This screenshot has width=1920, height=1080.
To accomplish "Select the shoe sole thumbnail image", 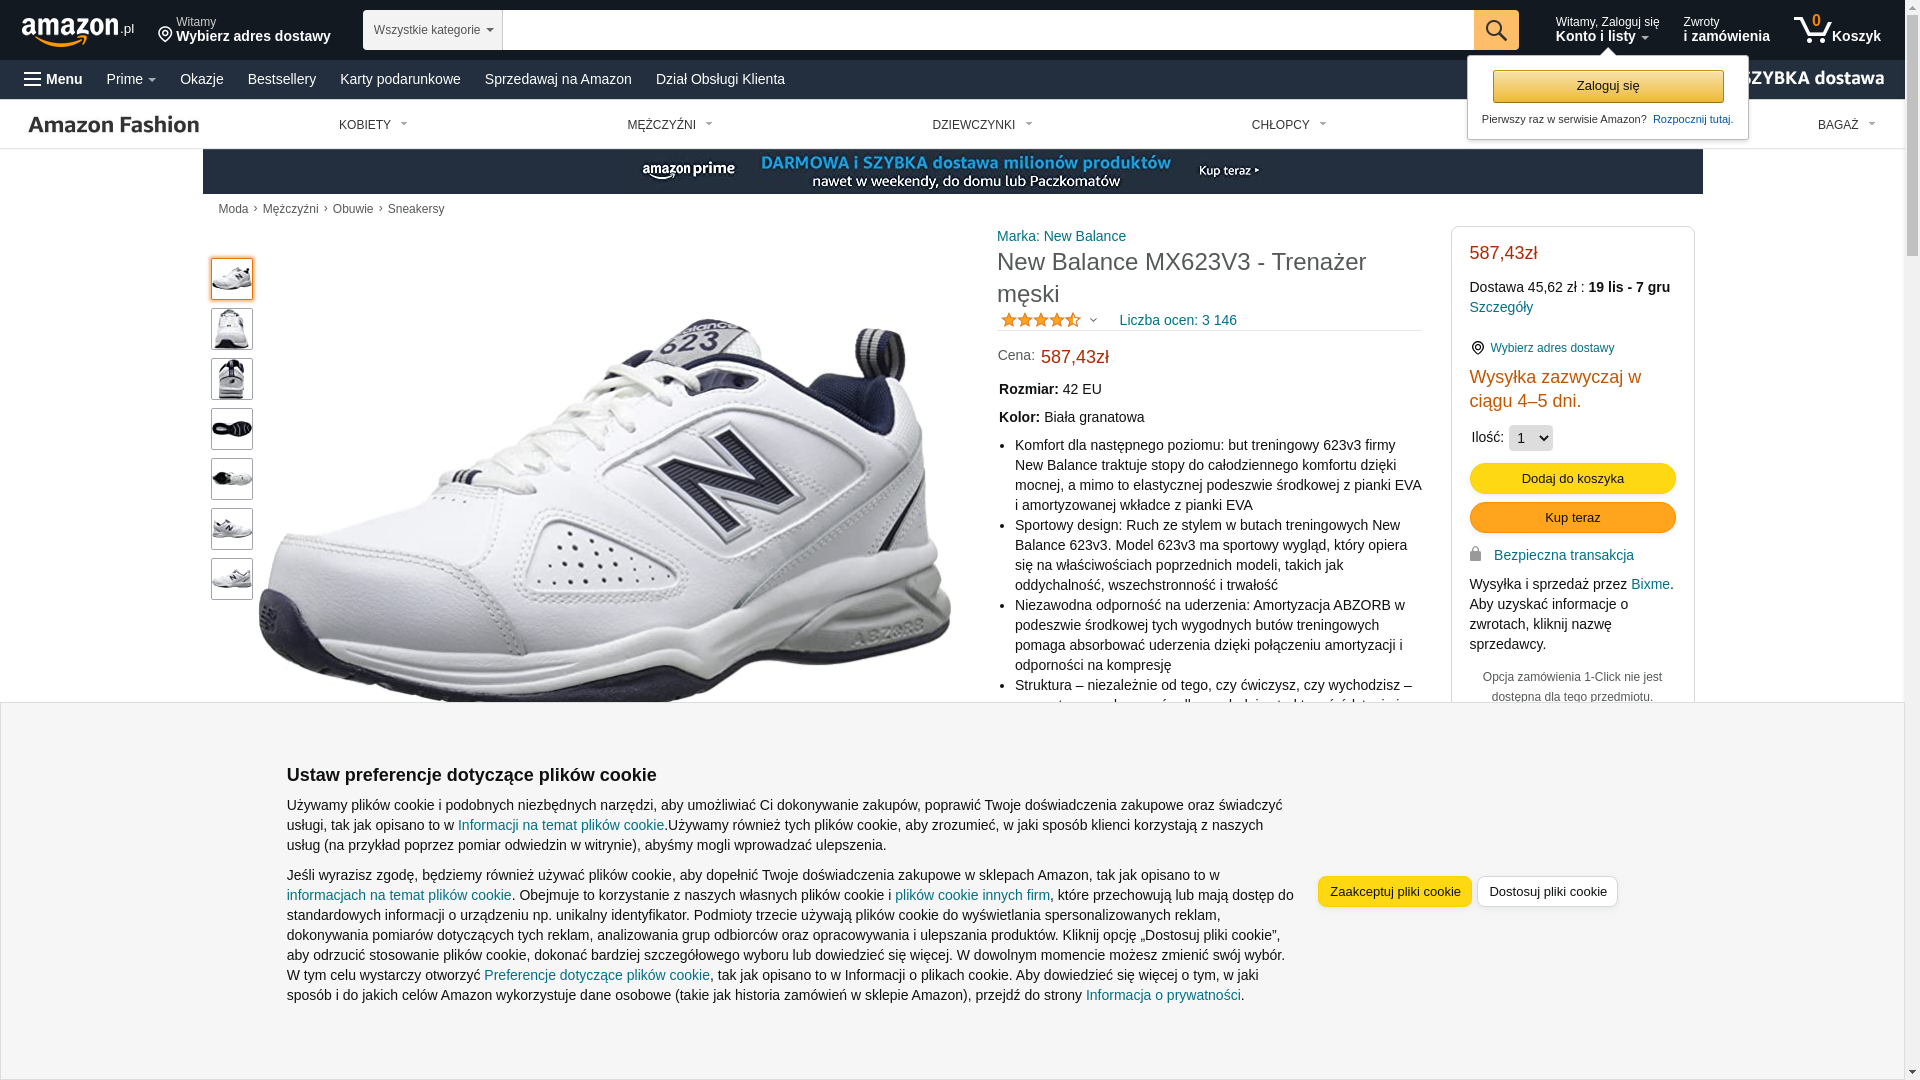I will pos(232,429).
